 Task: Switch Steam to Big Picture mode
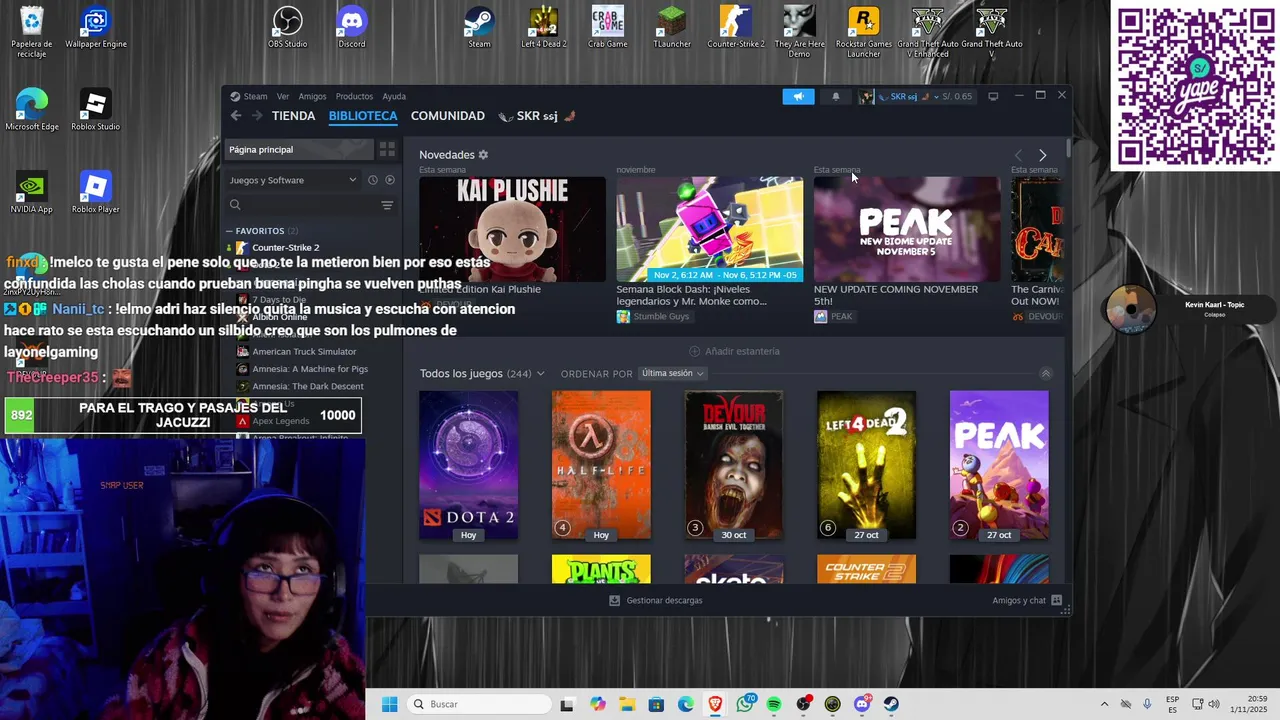[993, 96]
